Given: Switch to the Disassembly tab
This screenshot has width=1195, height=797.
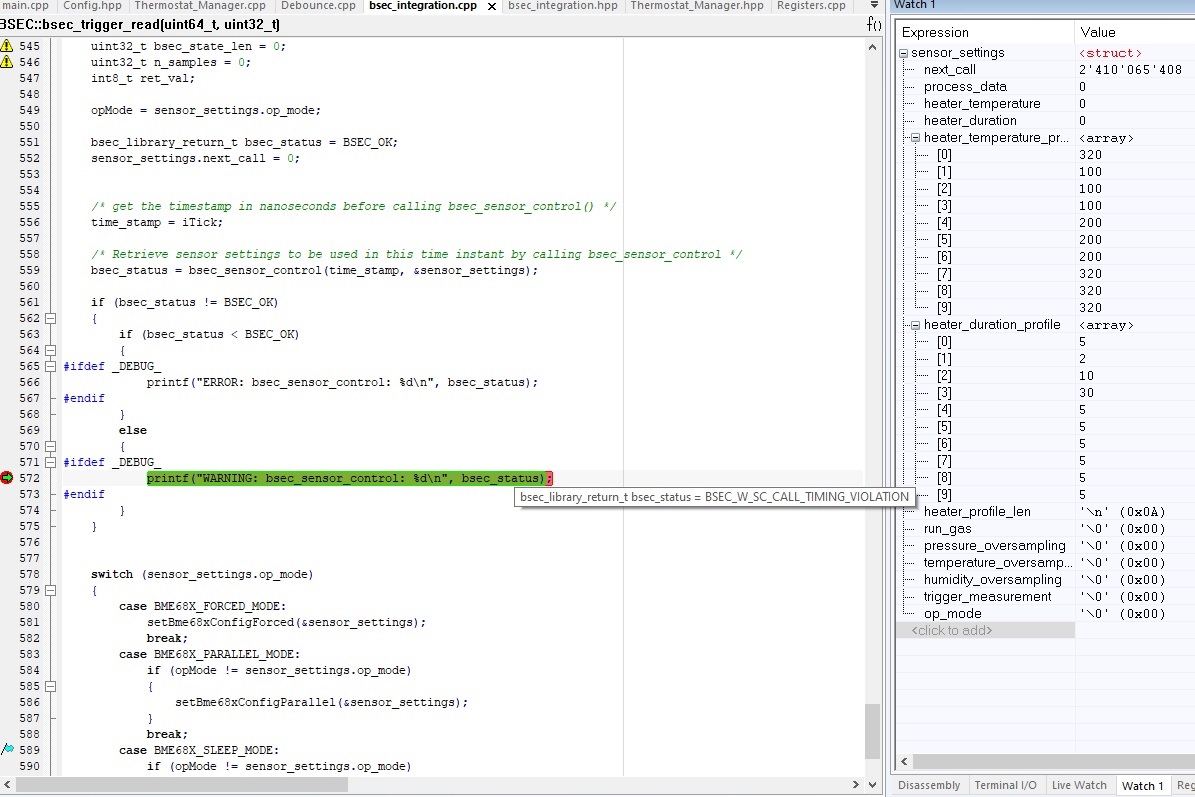Looking at the screenshot, I should 929,785.
